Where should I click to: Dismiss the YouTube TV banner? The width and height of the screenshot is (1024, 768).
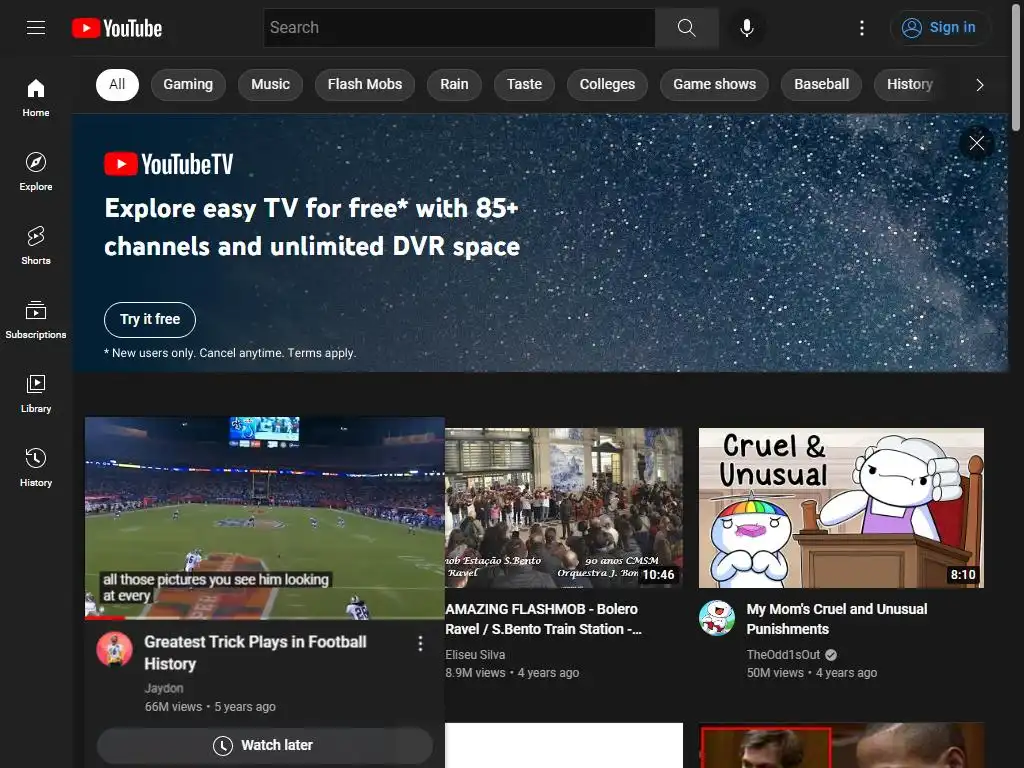(976, 143)
